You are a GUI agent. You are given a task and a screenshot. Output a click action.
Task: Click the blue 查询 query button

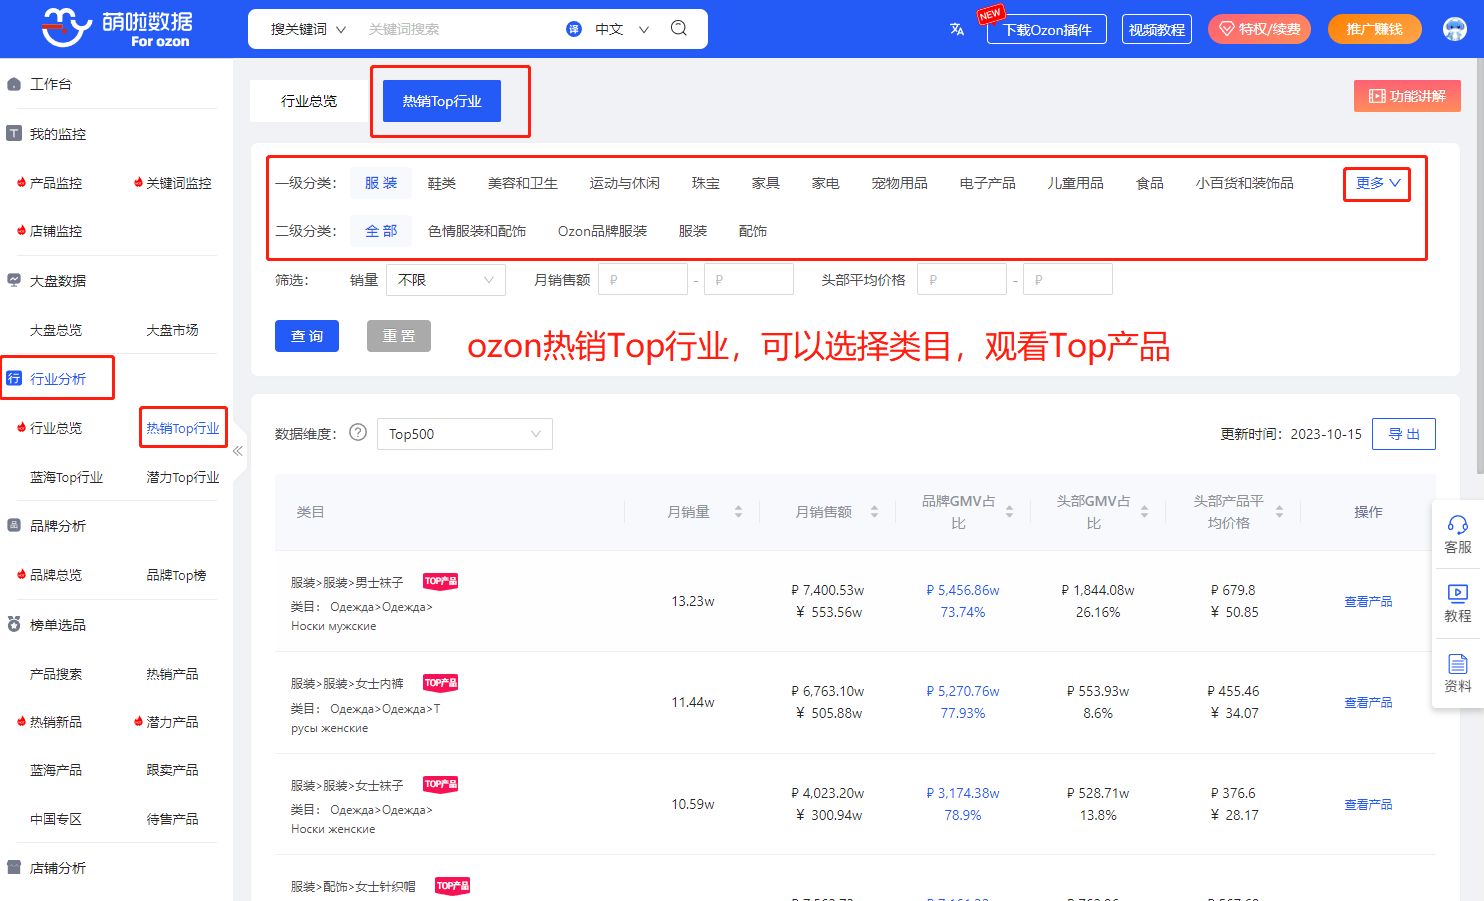tap(307, 336)
